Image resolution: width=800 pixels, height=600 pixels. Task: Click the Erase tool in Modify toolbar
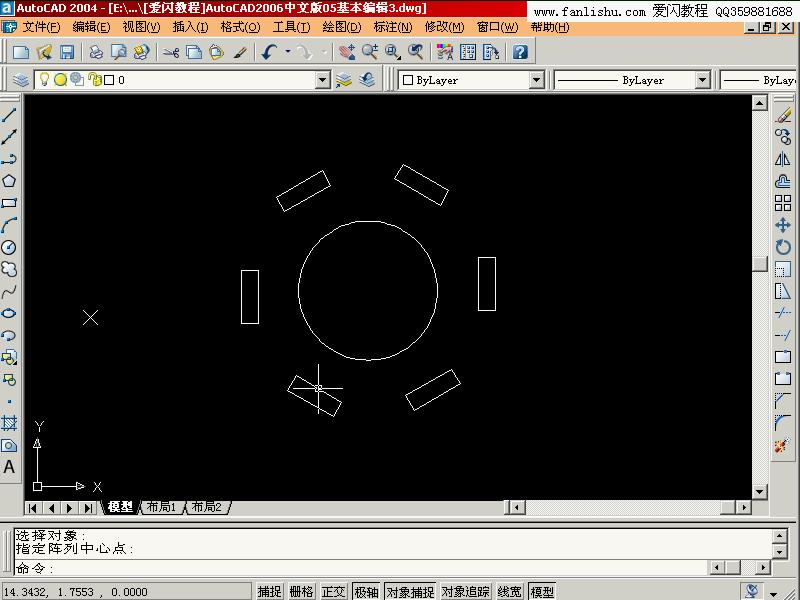783,115
